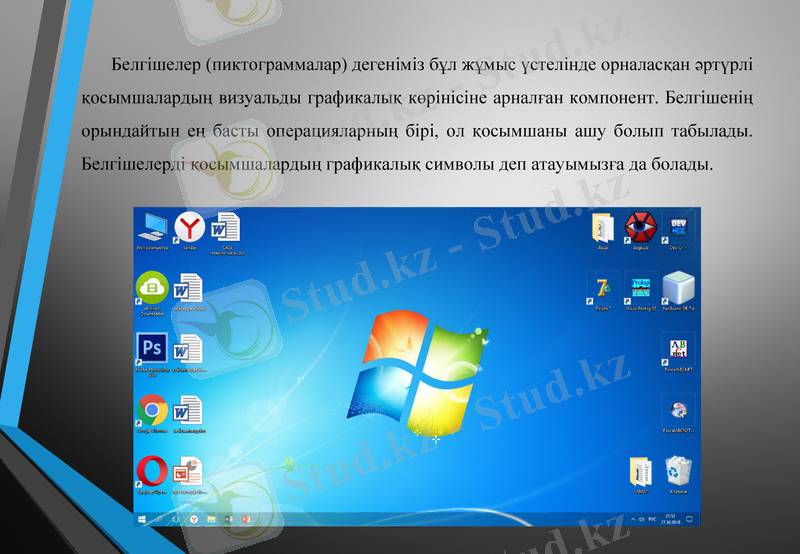
Task: Open File Explorer from the taskbar
Action: pyautogui.click(x=211, y=519)
